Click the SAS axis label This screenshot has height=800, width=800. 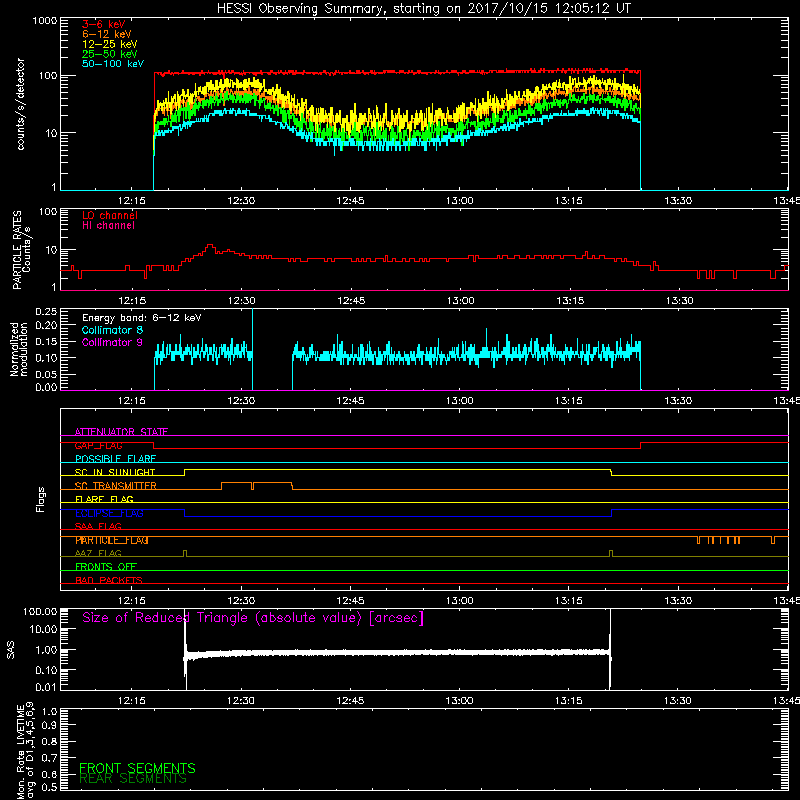pyautogui.click(x=10, y=650)
